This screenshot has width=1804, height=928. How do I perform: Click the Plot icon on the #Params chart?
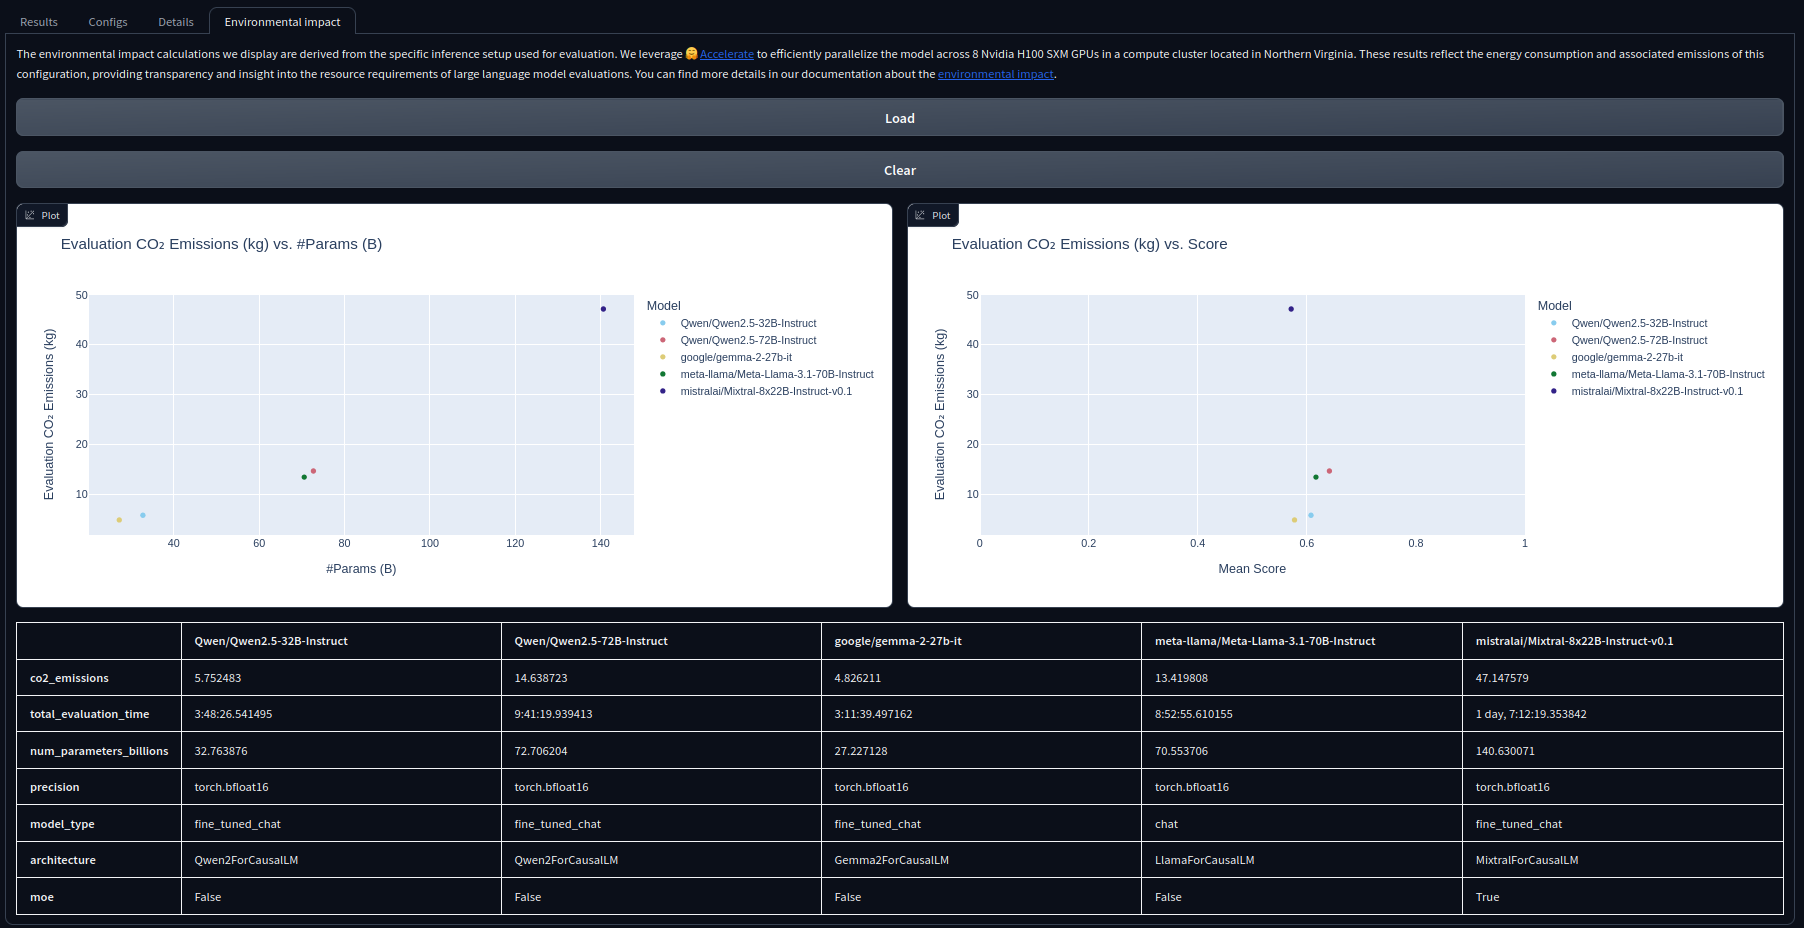tap(30, 215)
